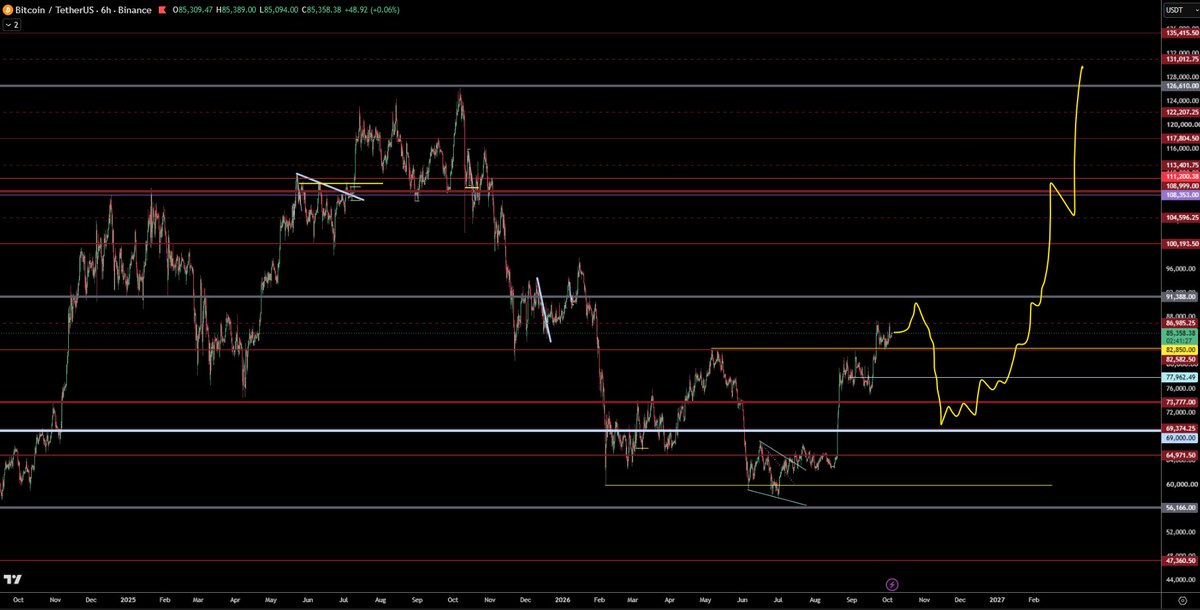
Task: Click the 117,804.50 price level label
Action: click(1181, 138)
